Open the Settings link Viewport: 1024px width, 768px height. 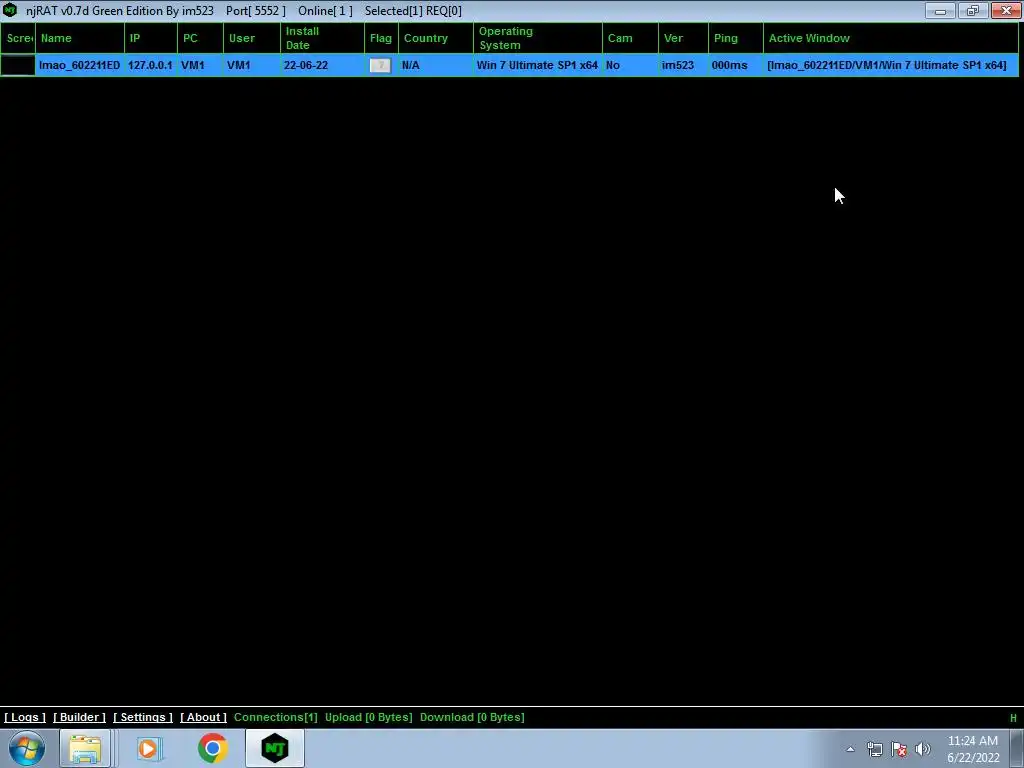point(143,717)
